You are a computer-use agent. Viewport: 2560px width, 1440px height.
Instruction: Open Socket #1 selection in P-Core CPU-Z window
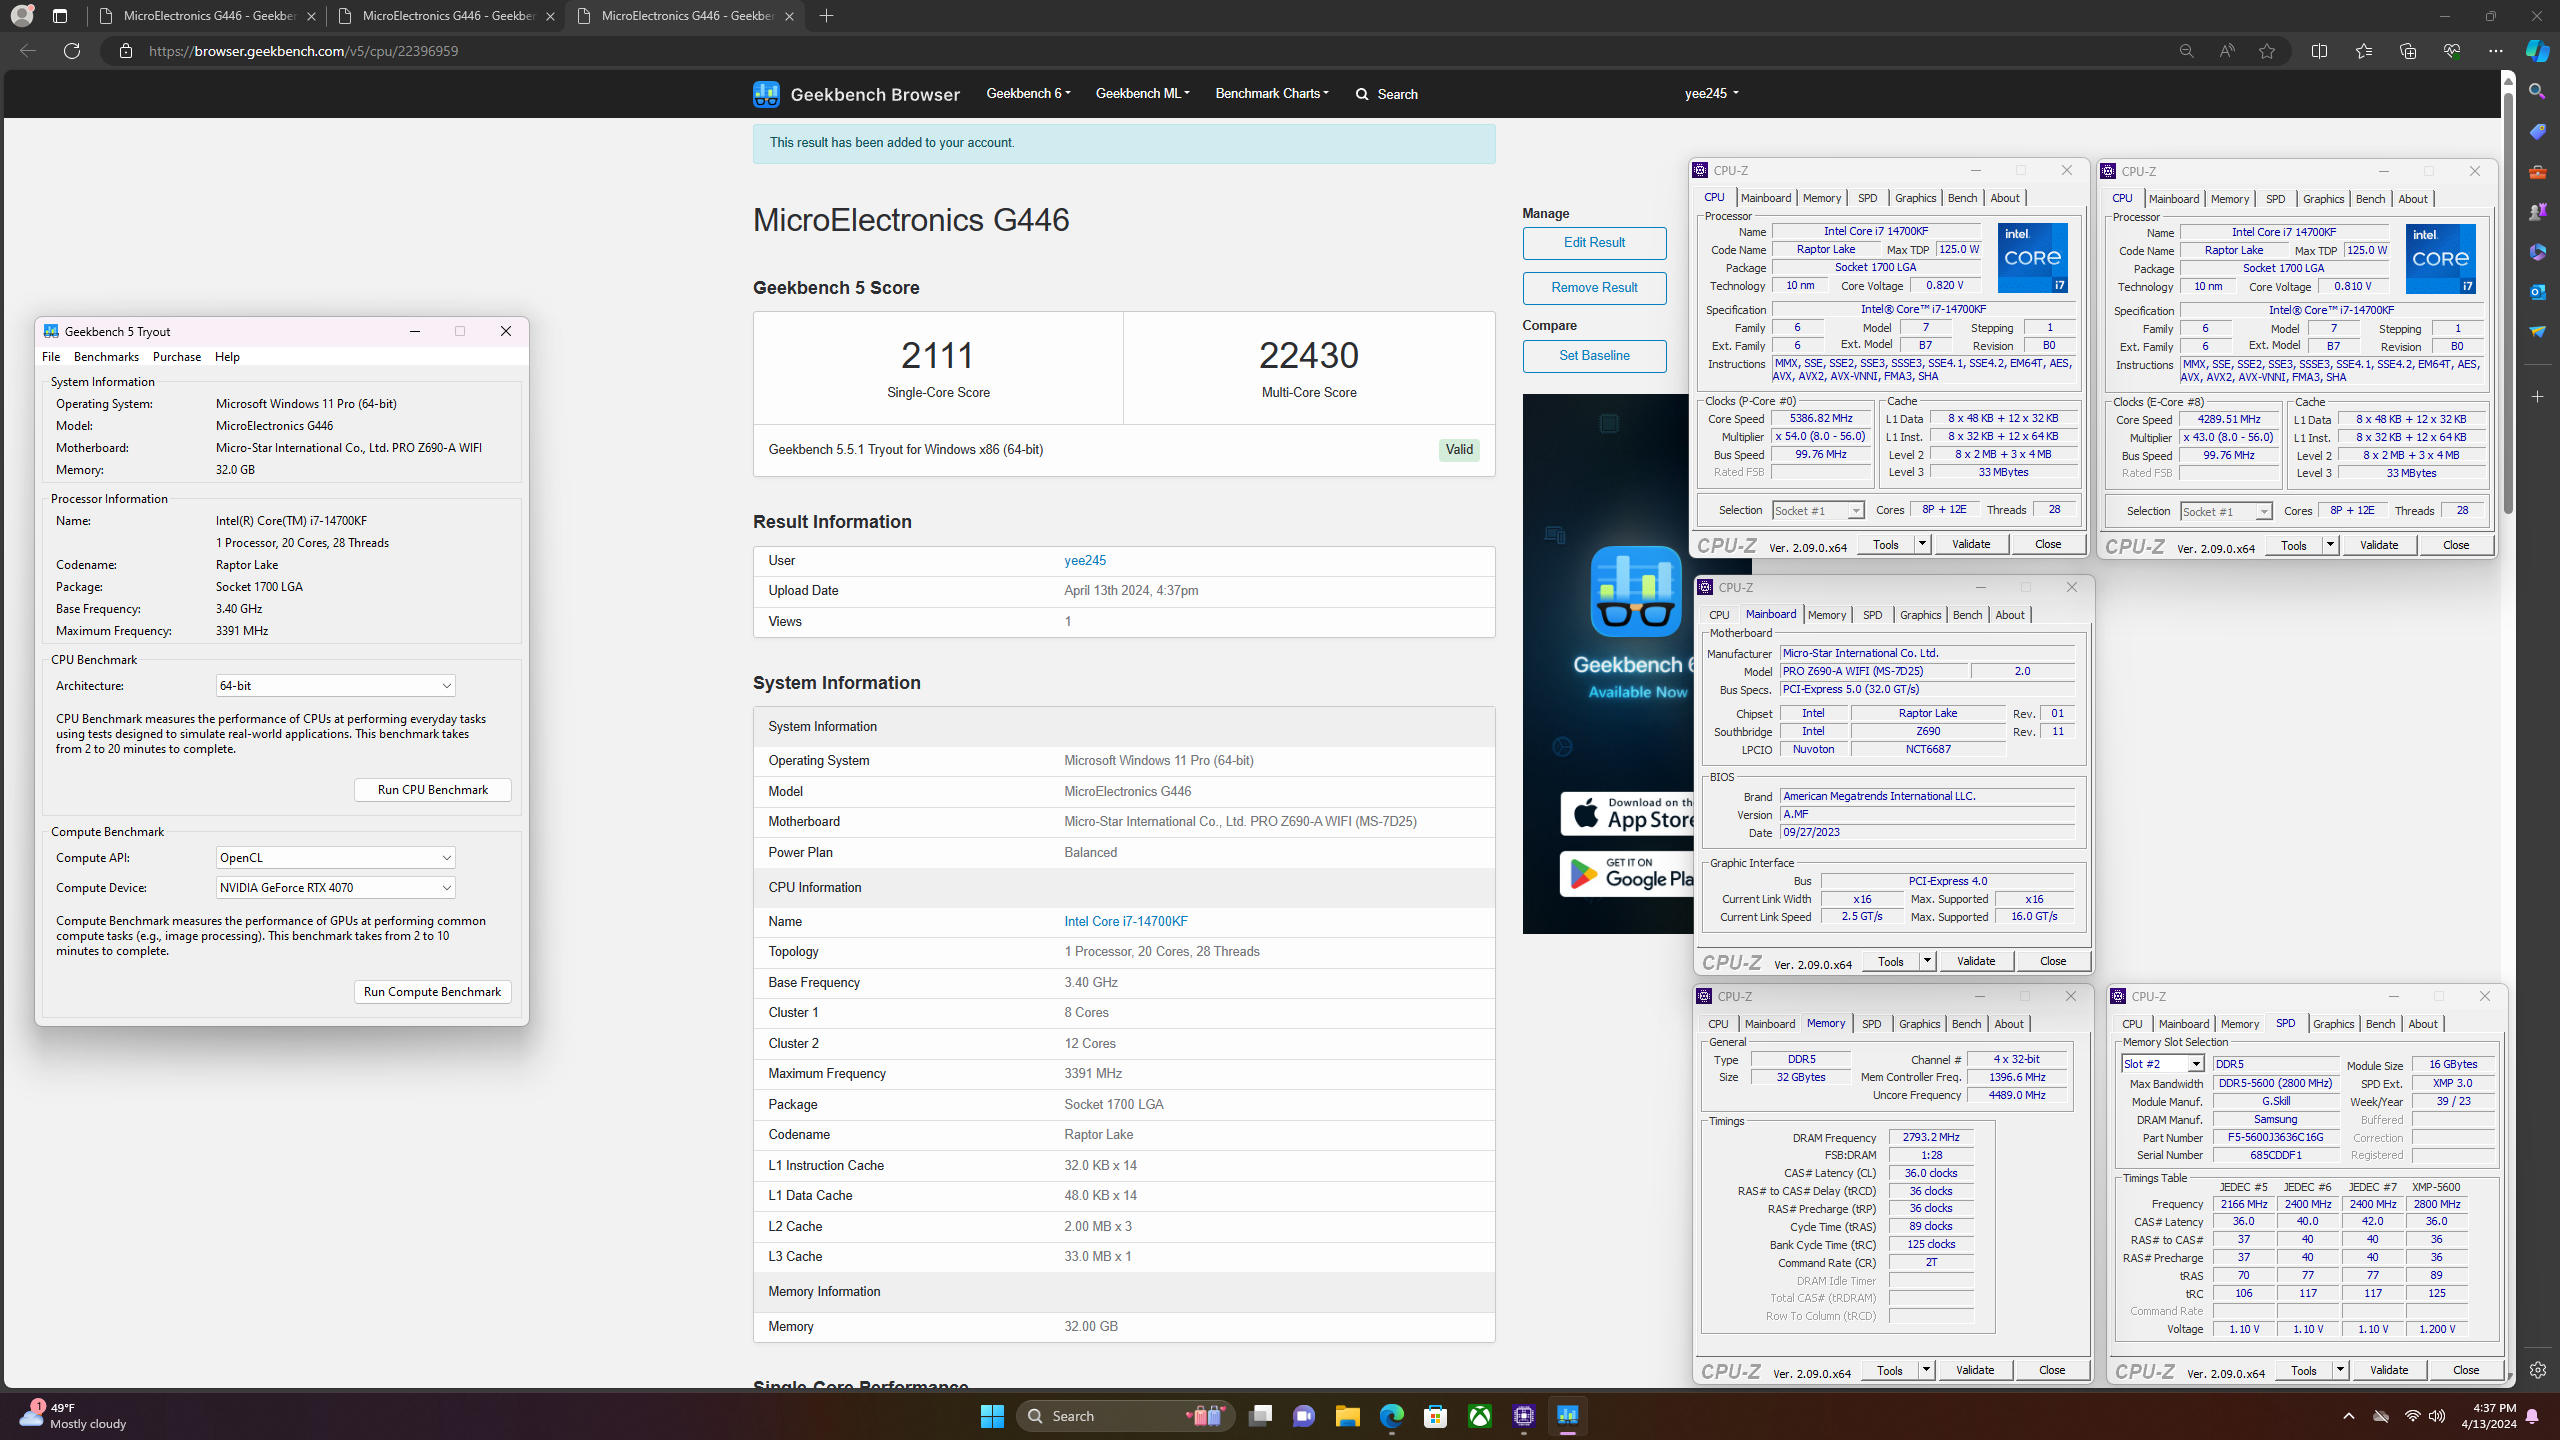tap(1818, 511)
